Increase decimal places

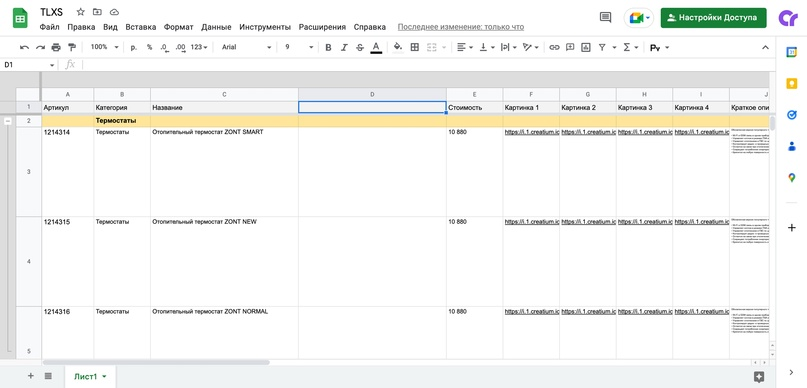pyautogui.click(x=180, y=47)
